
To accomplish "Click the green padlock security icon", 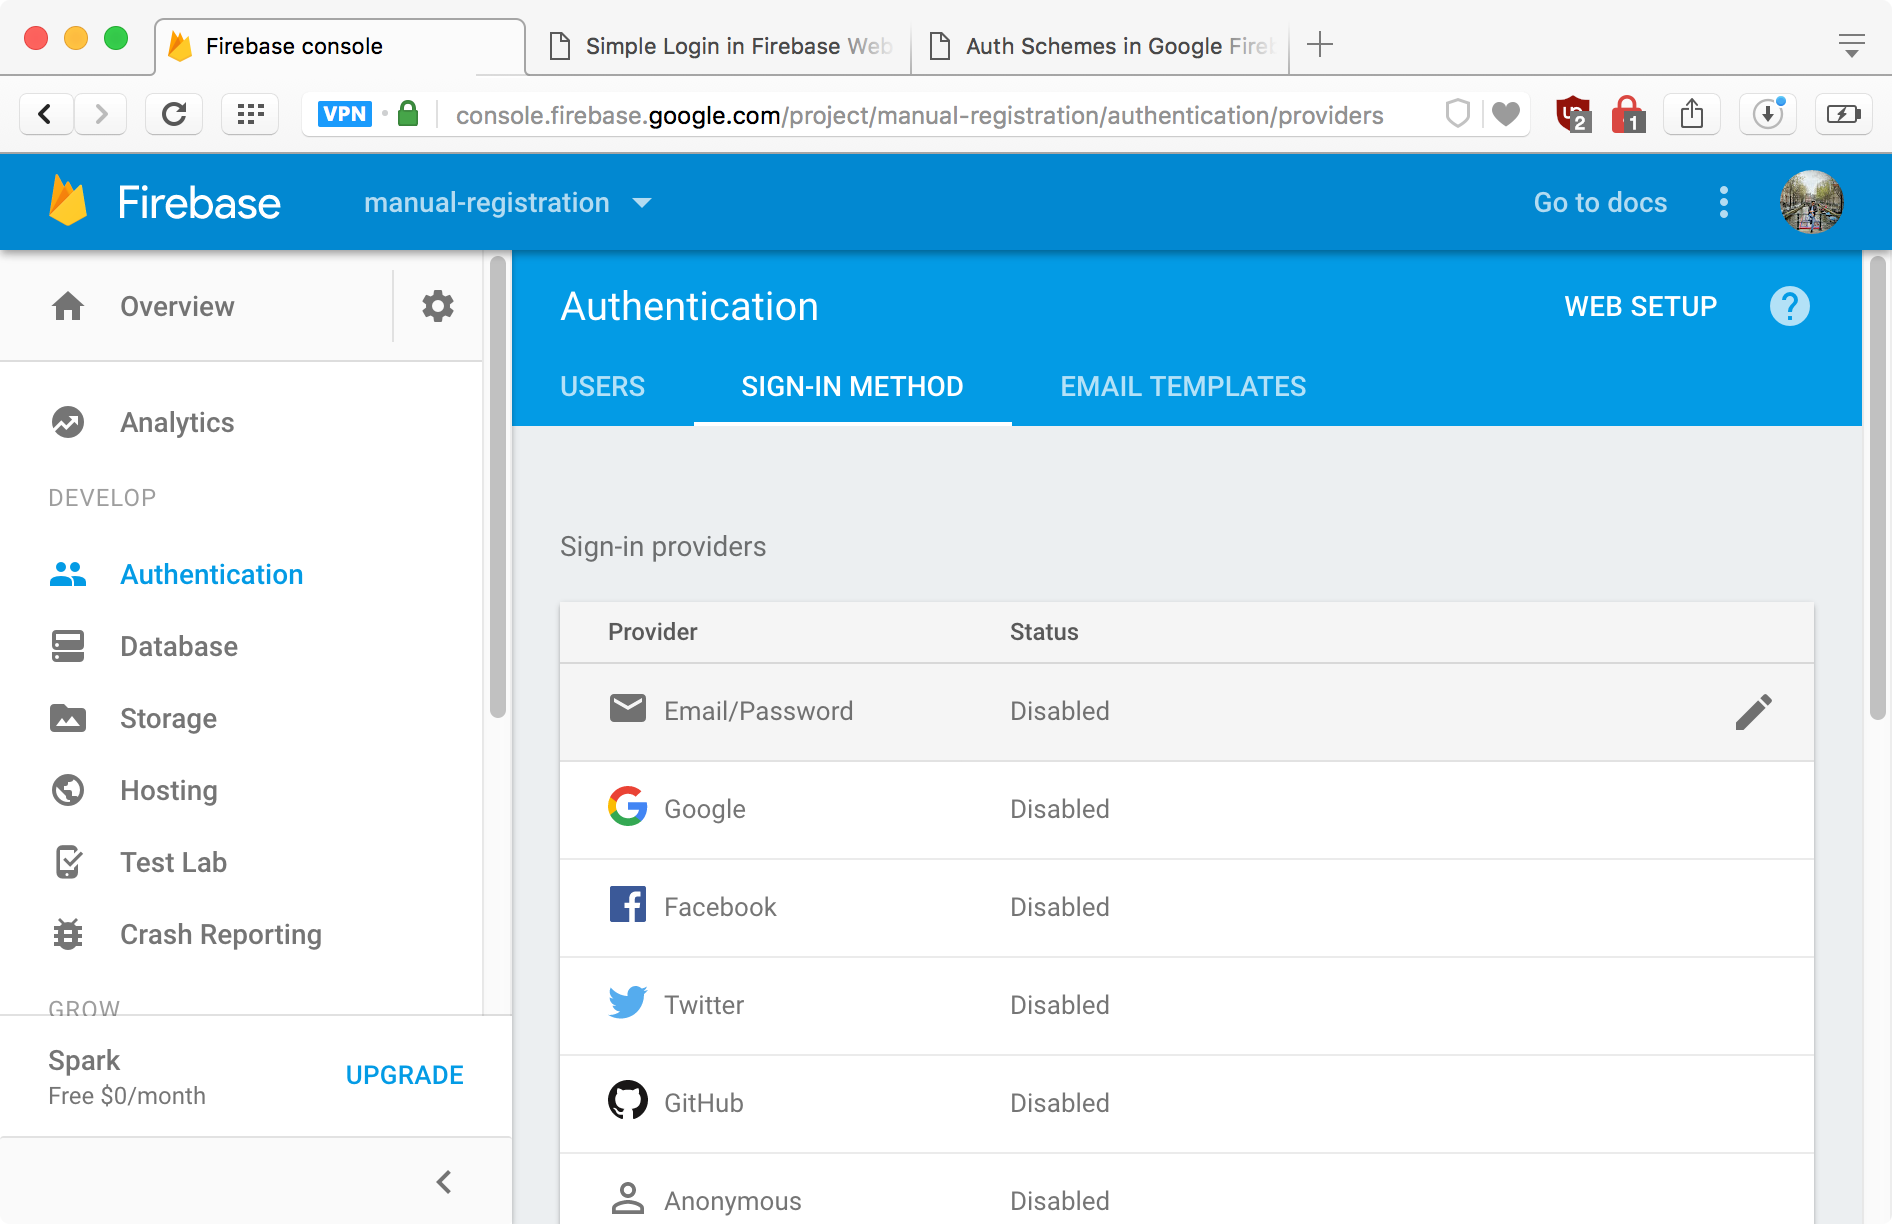I will [x=408, y=113].
